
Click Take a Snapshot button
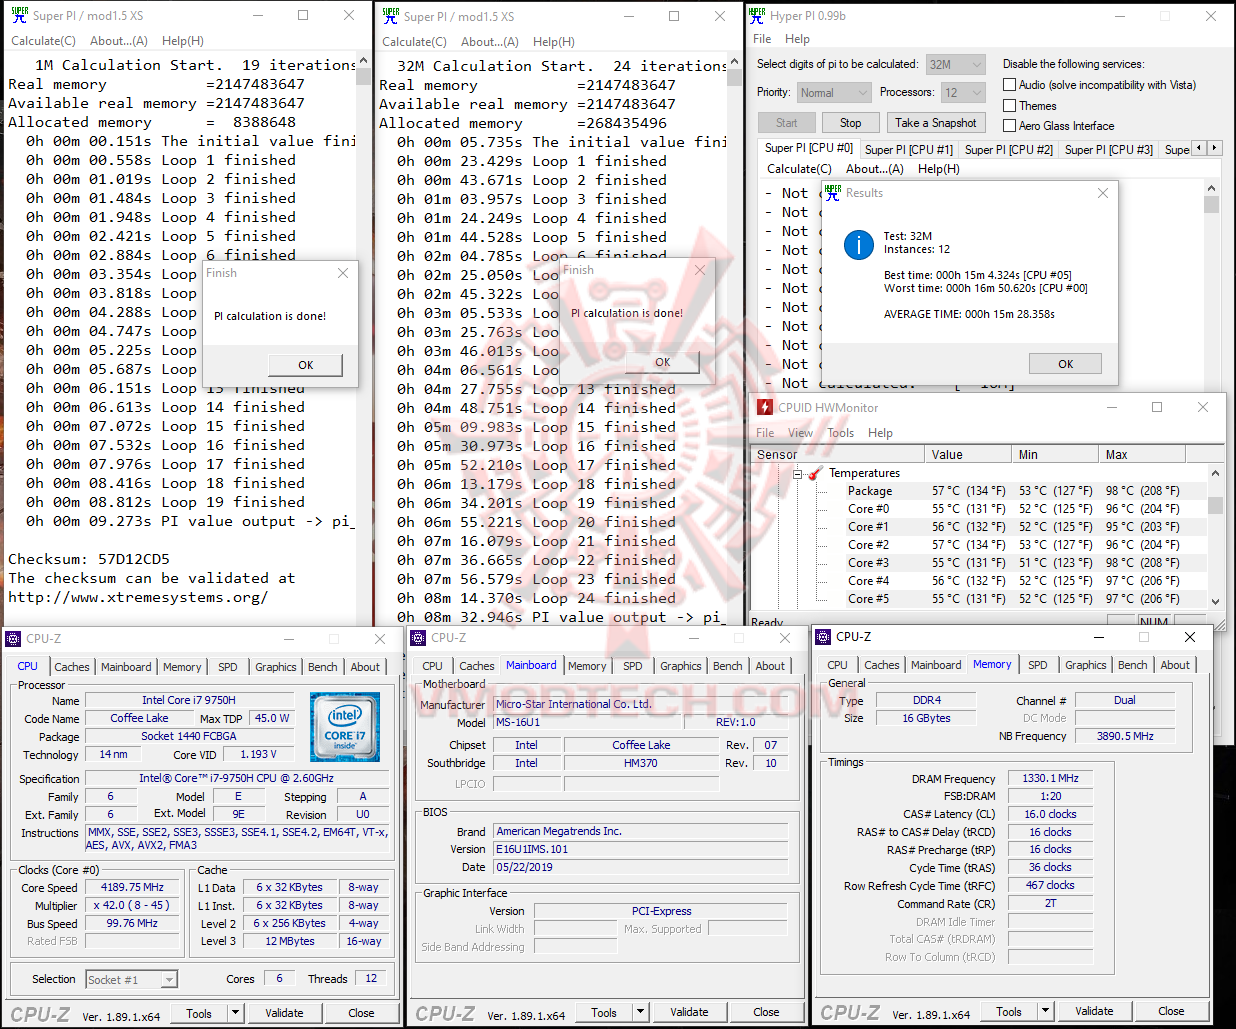tap(936, 123)
